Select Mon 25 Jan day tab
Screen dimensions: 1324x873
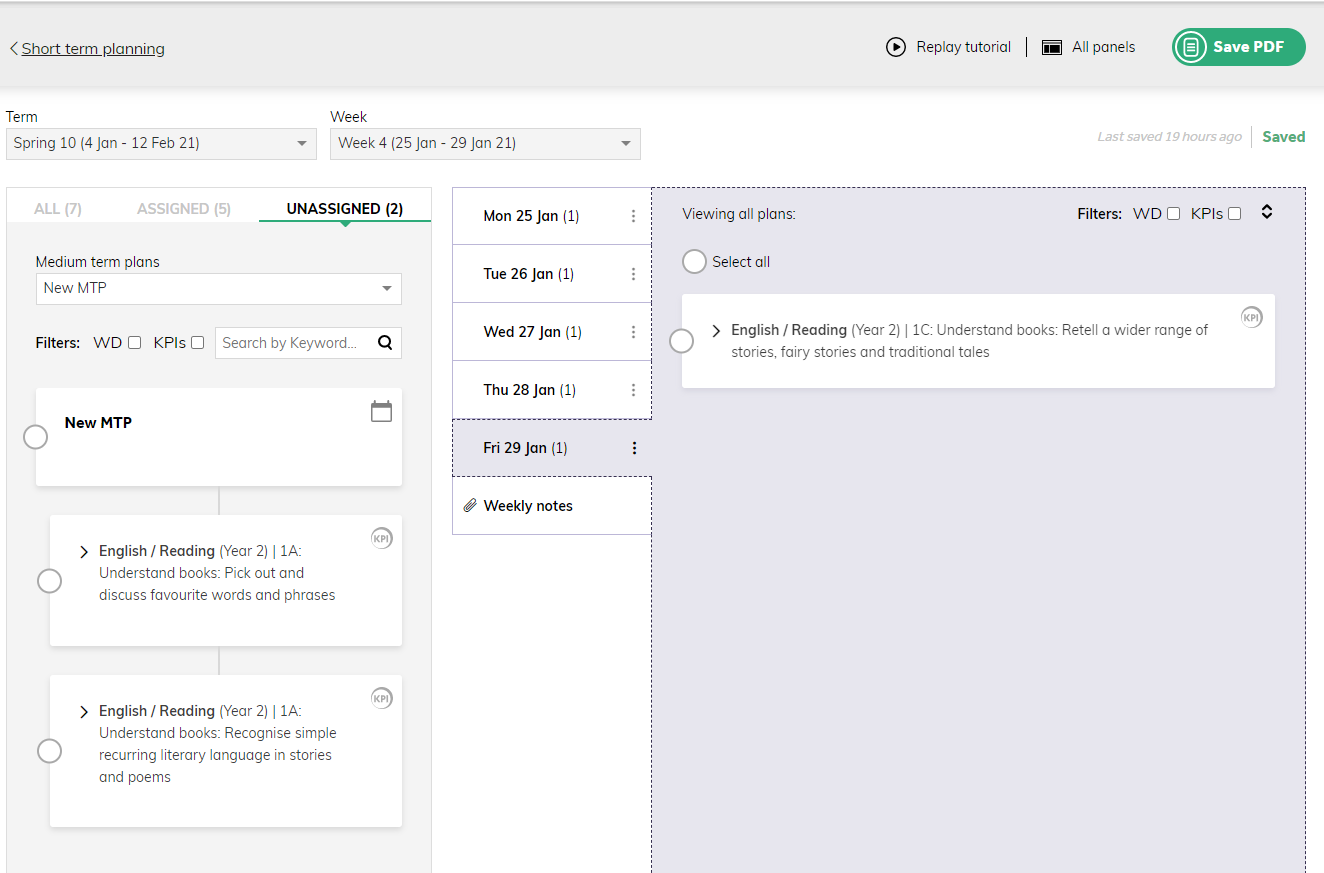coord(552,216)
